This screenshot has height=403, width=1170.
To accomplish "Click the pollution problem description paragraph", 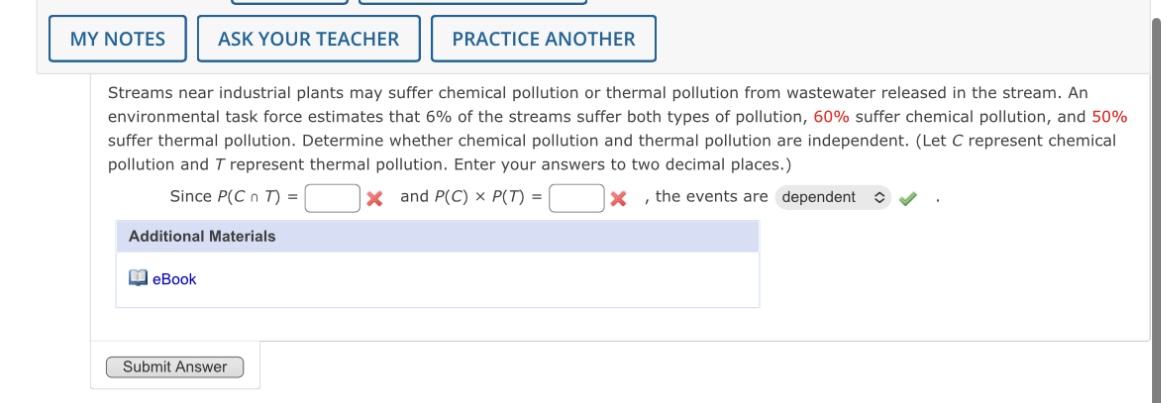I will click(x=600, y=128).
